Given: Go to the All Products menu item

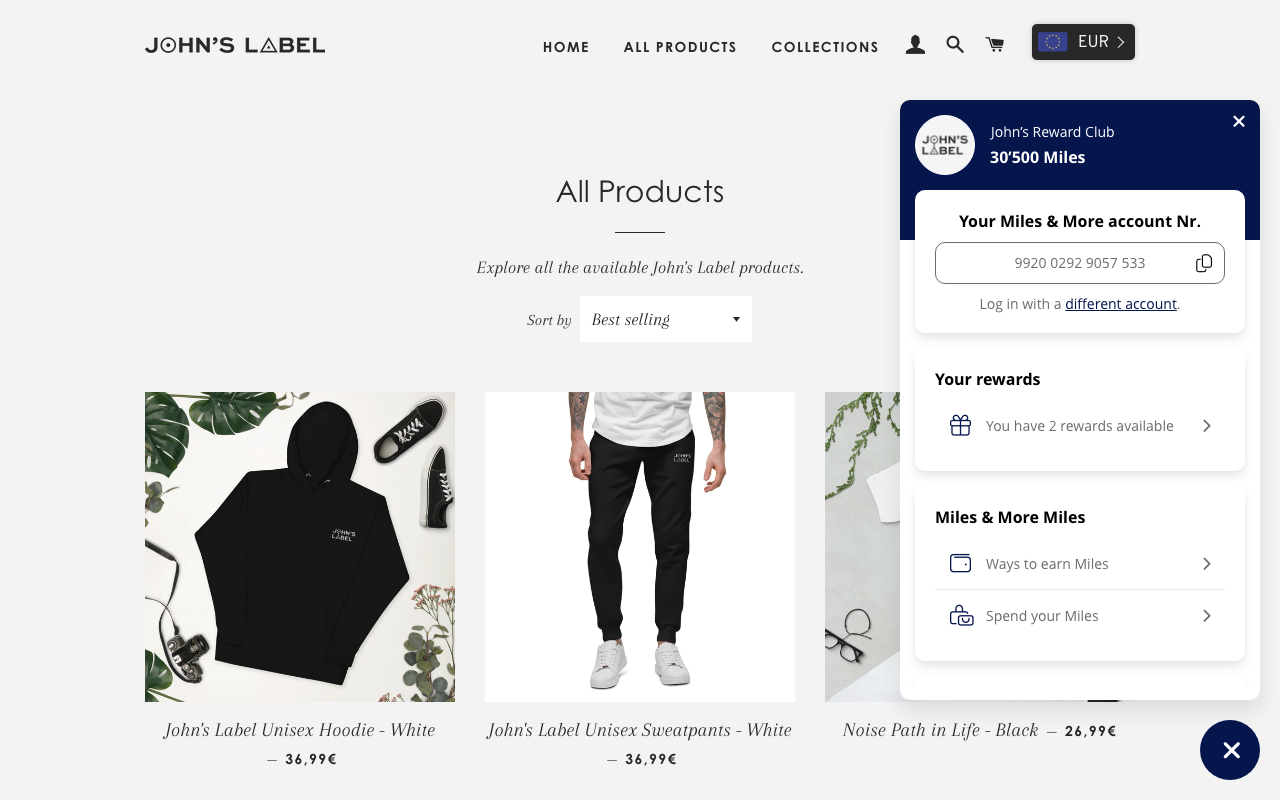Looking at the screenshot, I should point(680,47).
